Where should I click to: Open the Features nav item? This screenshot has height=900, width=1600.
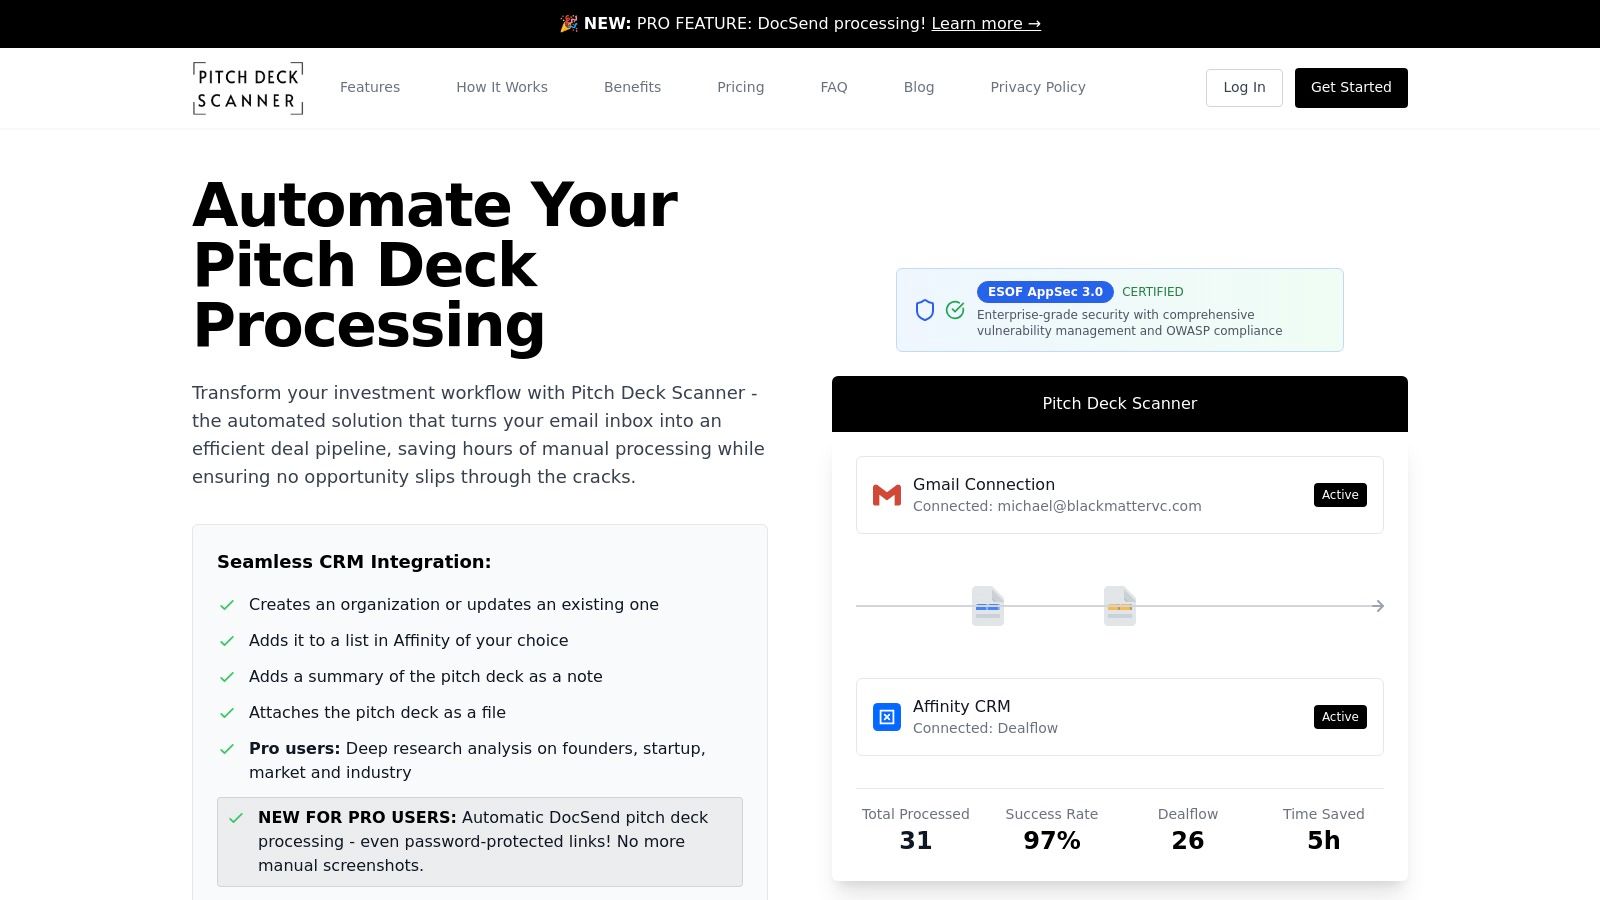coord(370,87)
